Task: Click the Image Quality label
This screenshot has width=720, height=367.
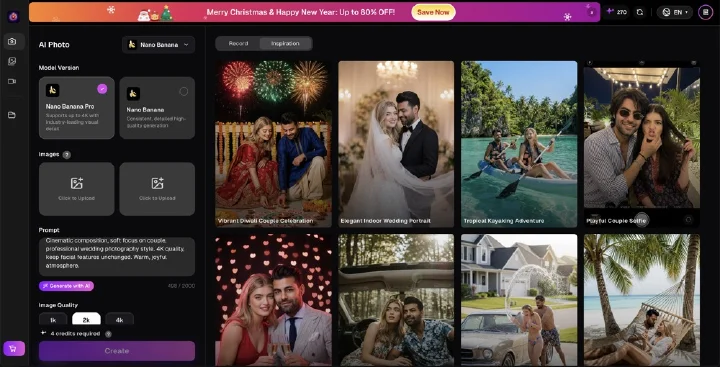Action: click(58, 305)
